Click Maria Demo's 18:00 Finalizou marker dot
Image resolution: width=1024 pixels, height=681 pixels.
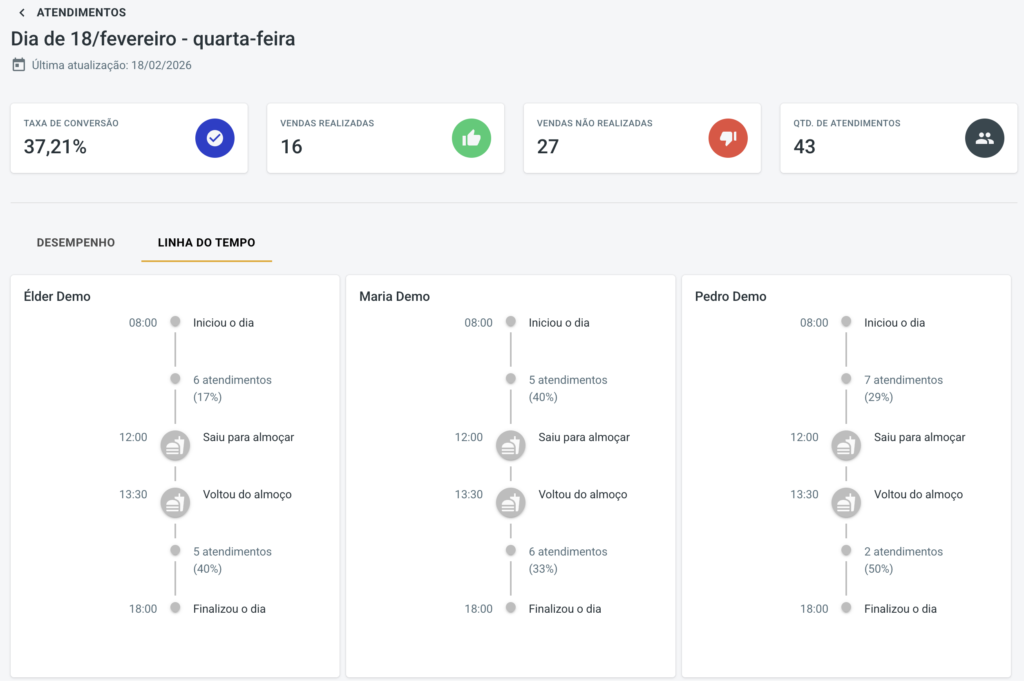pos(511,607)
